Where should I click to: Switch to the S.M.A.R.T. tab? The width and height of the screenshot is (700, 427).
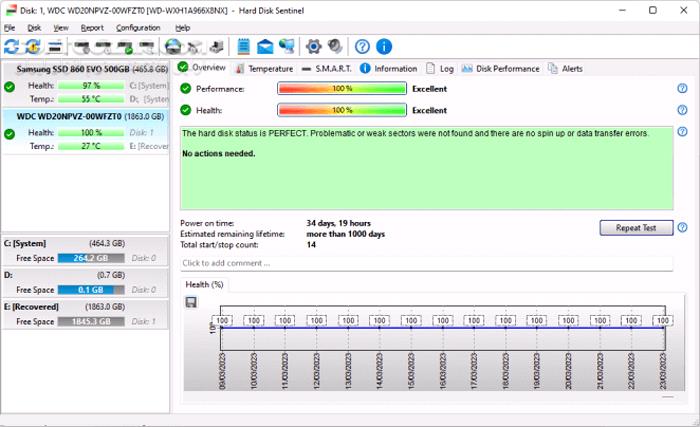(327, 69)
